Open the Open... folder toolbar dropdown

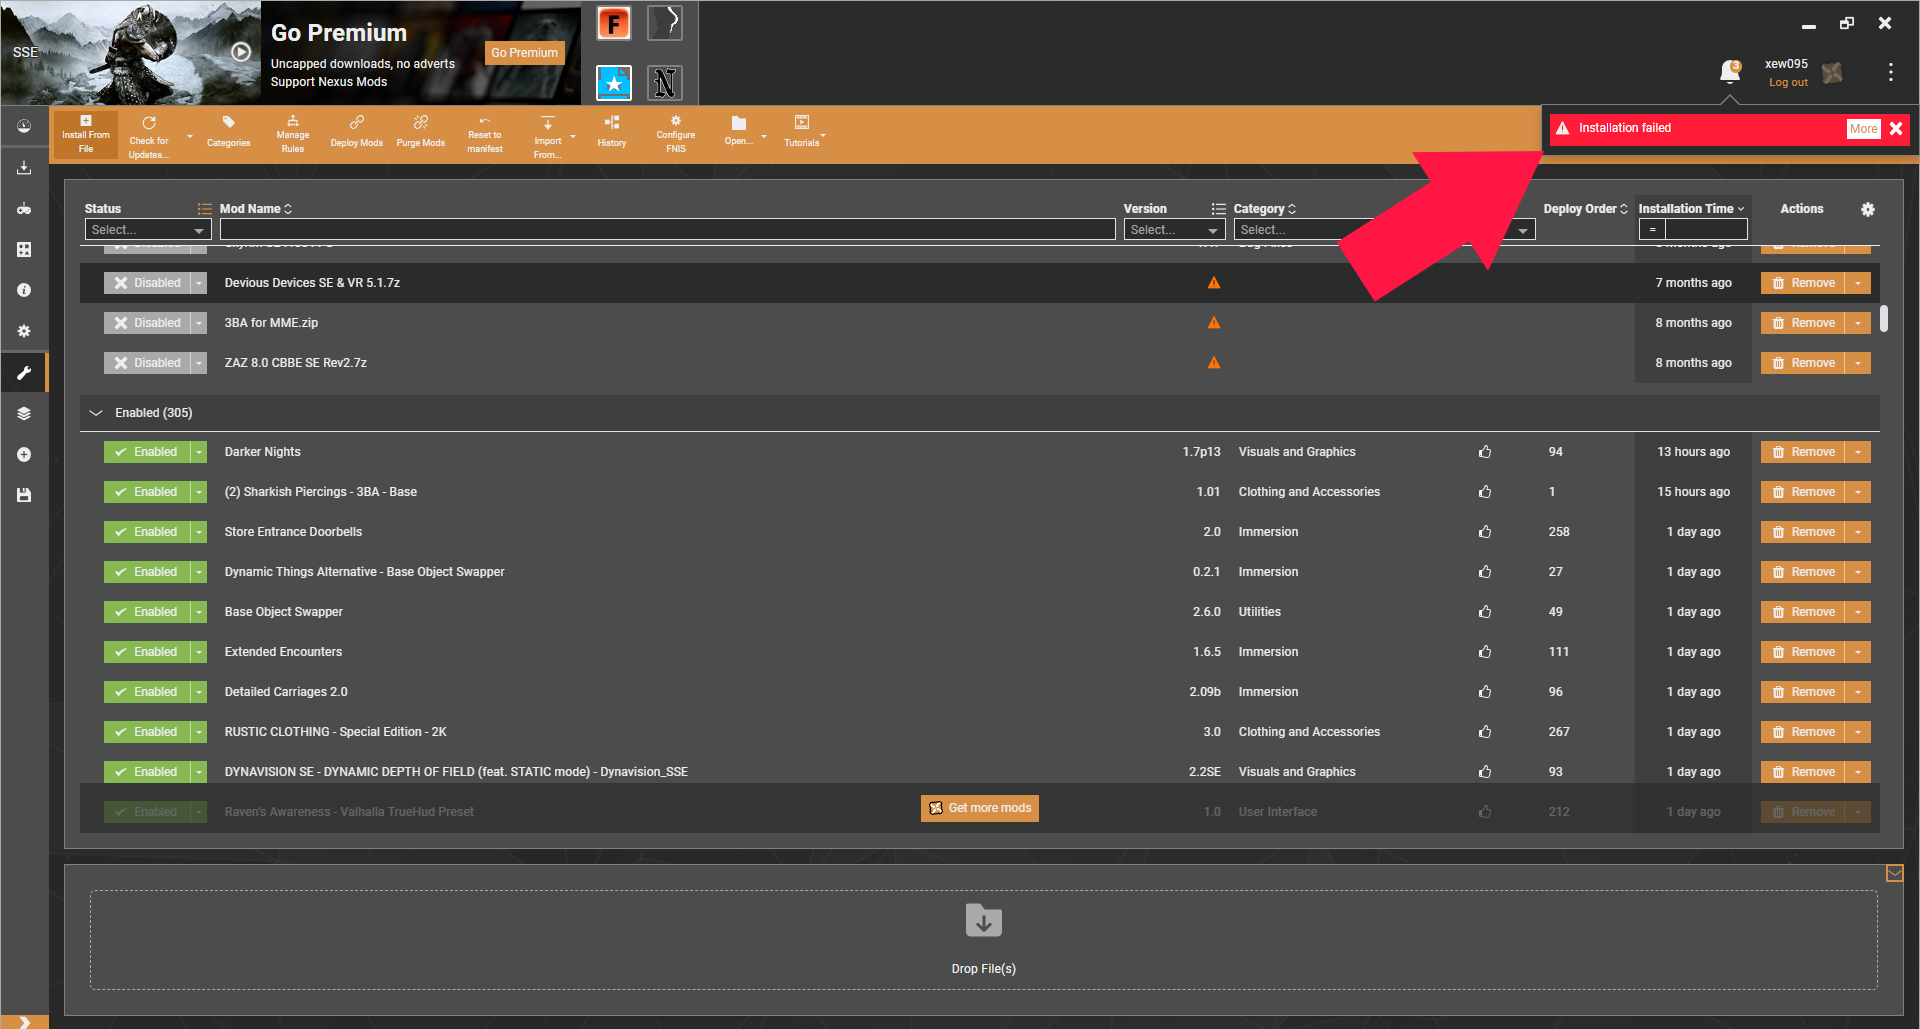[764, 136]
